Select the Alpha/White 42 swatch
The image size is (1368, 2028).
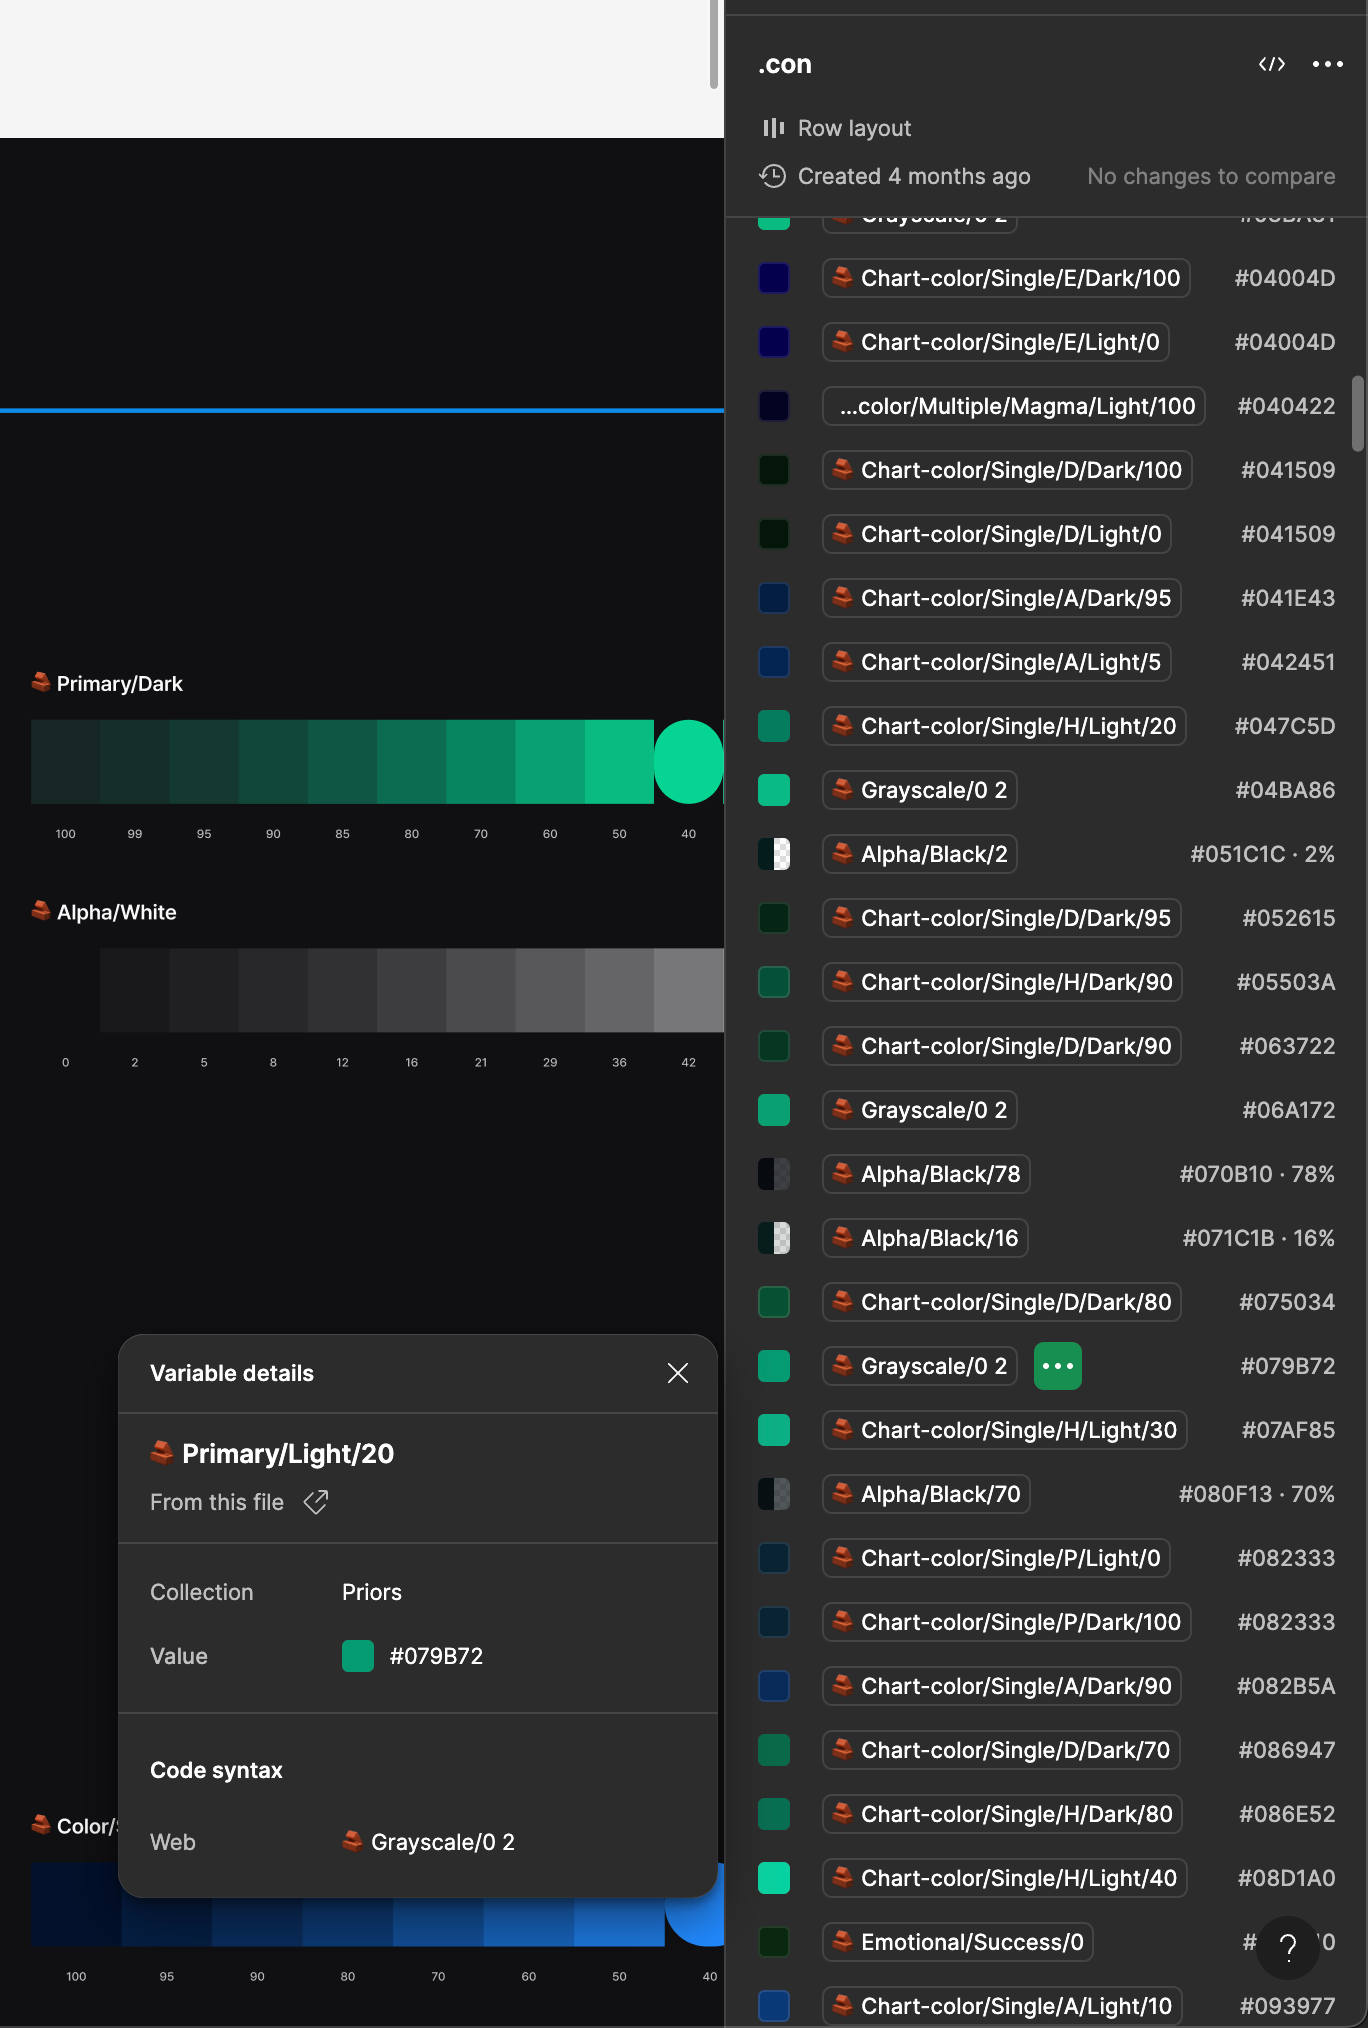pos(689,990)
